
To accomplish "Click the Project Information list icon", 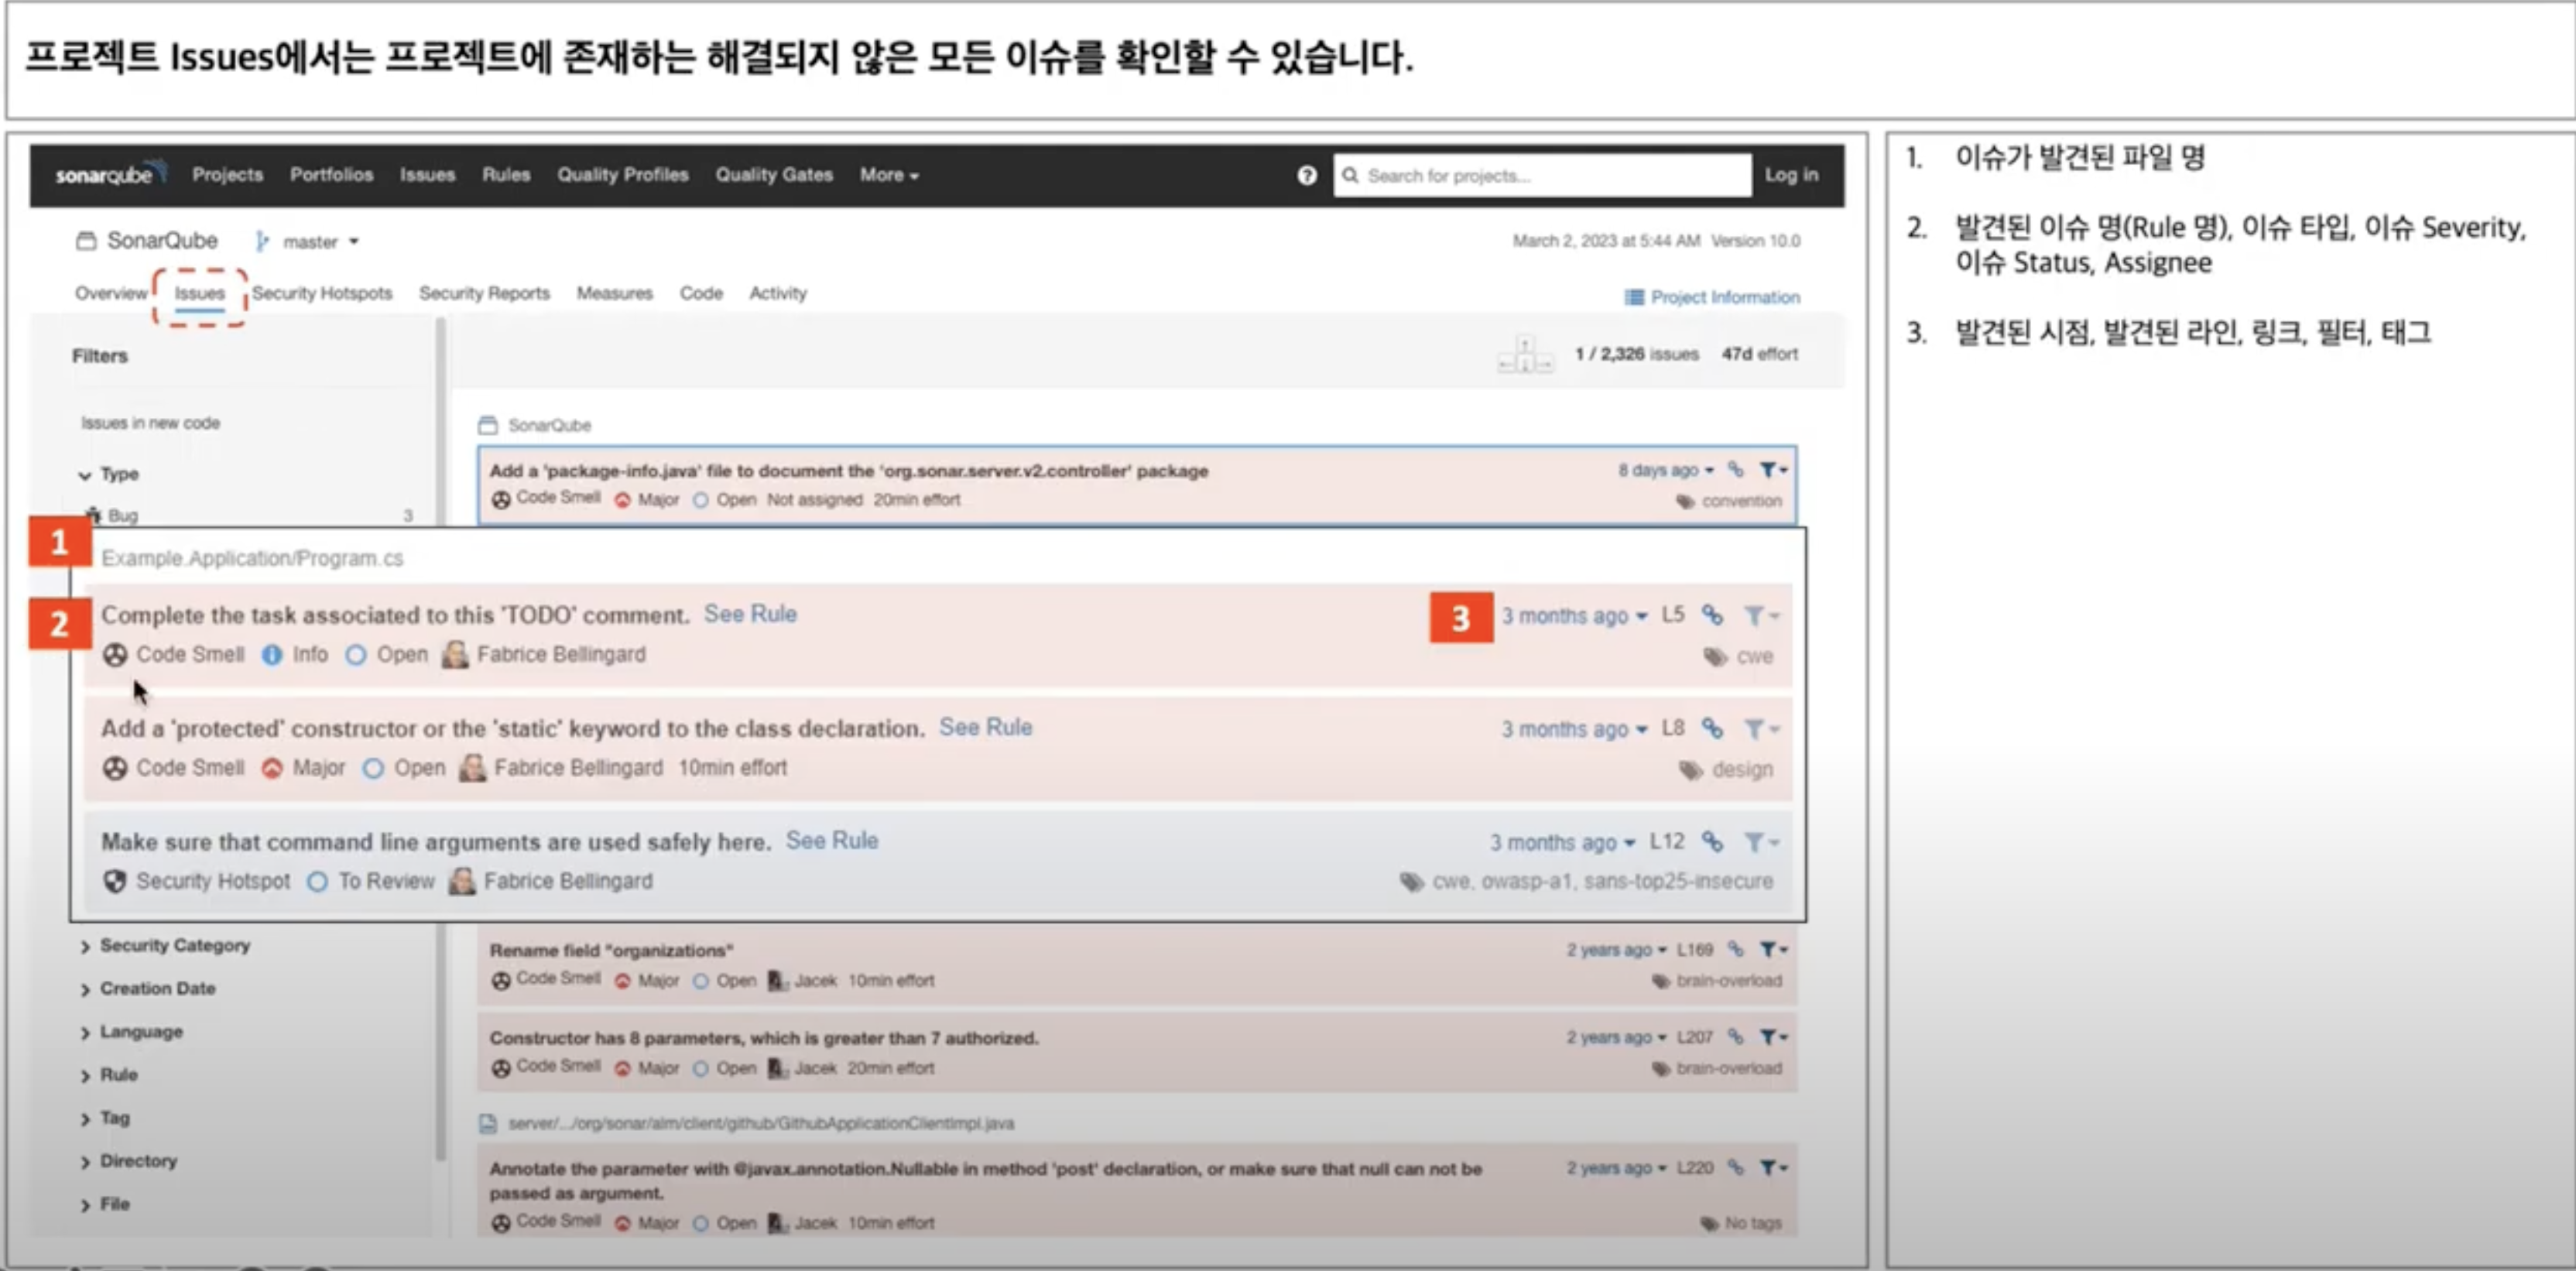I will 1634,297.
